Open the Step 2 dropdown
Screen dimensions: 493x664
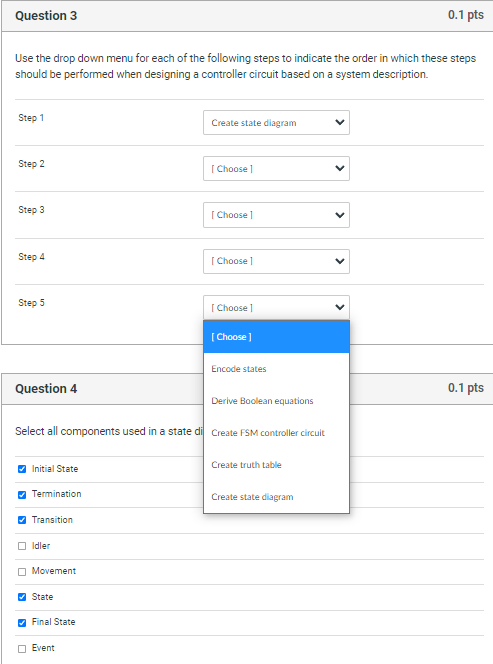point(276,169)
